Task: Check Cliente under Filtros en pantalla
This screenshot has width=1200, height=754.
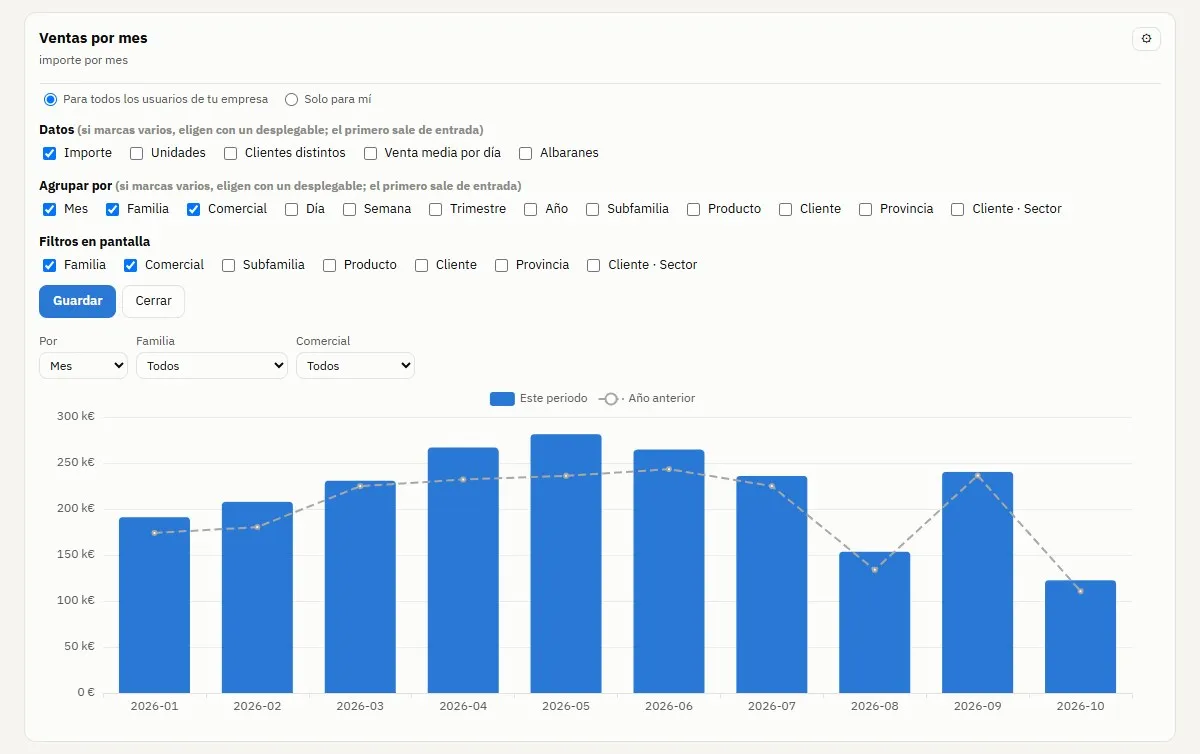Action: coord(422,265)
